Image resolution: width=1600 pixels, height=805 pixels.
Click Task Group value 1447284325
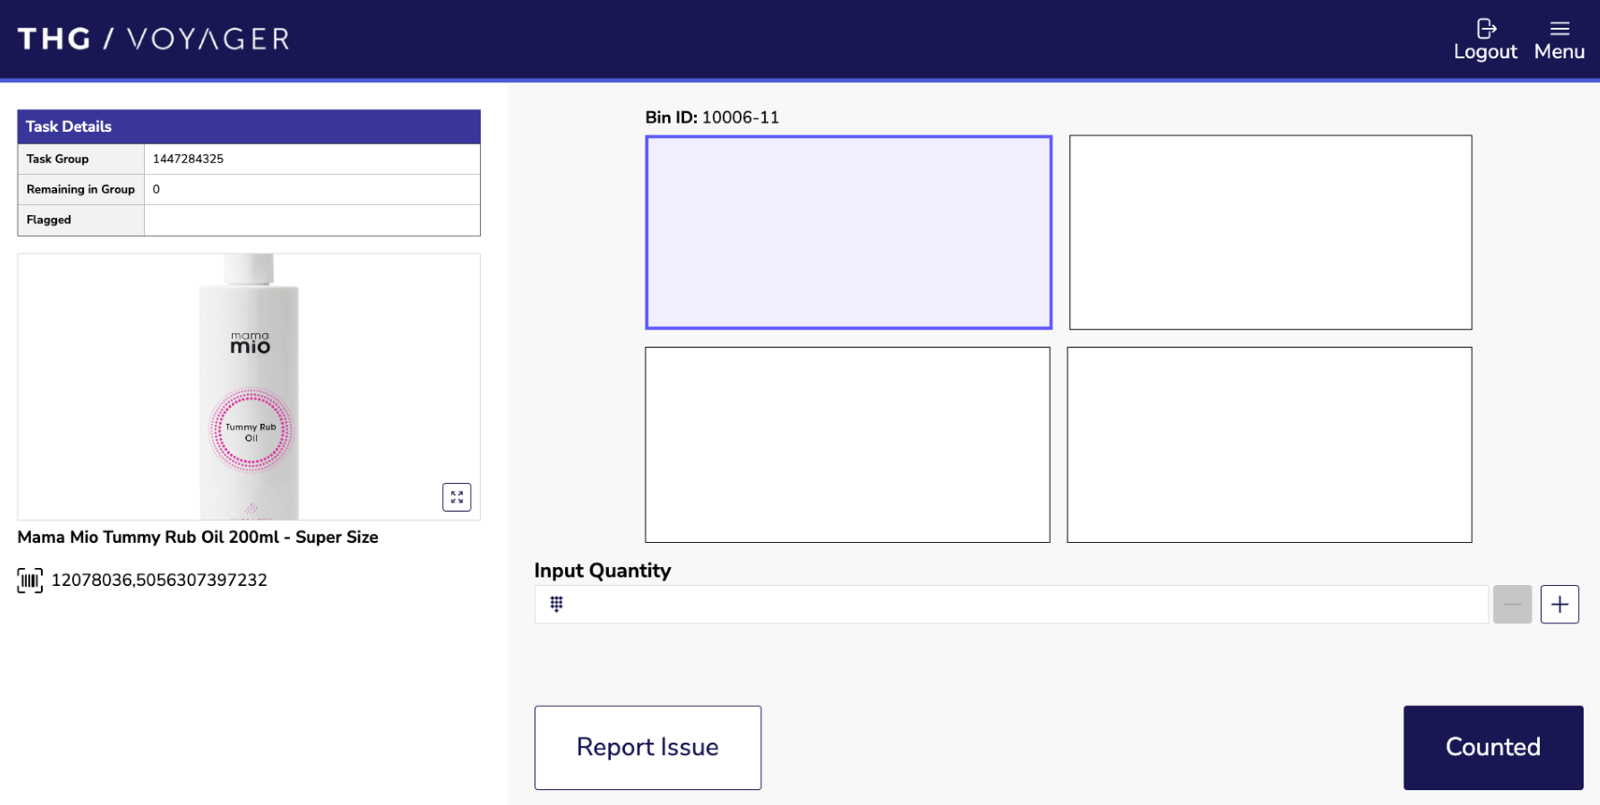click(188, 159)
